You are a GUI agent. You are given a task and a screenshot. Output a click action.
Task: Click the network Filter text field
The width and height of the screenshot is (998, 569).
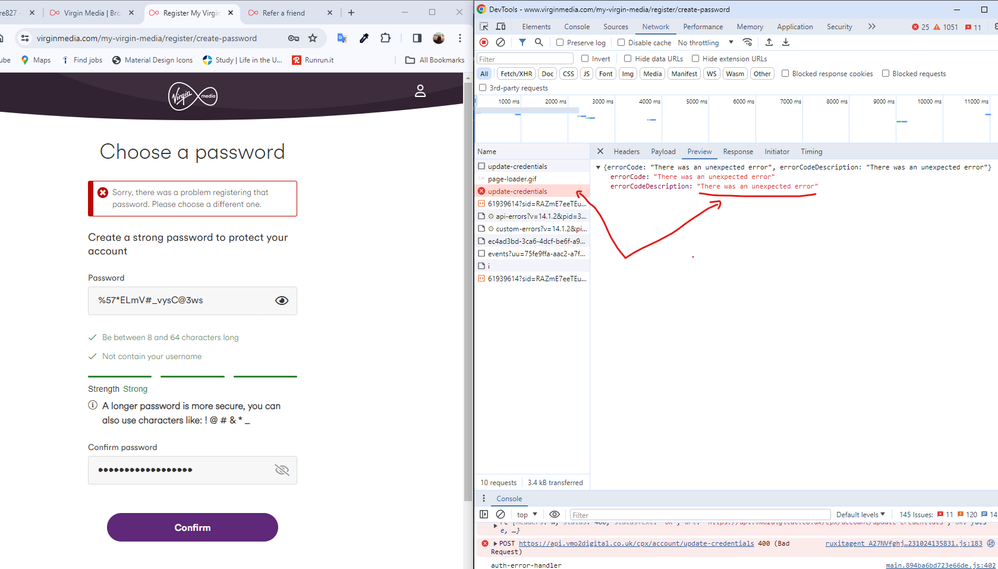[x=525, y=59]
